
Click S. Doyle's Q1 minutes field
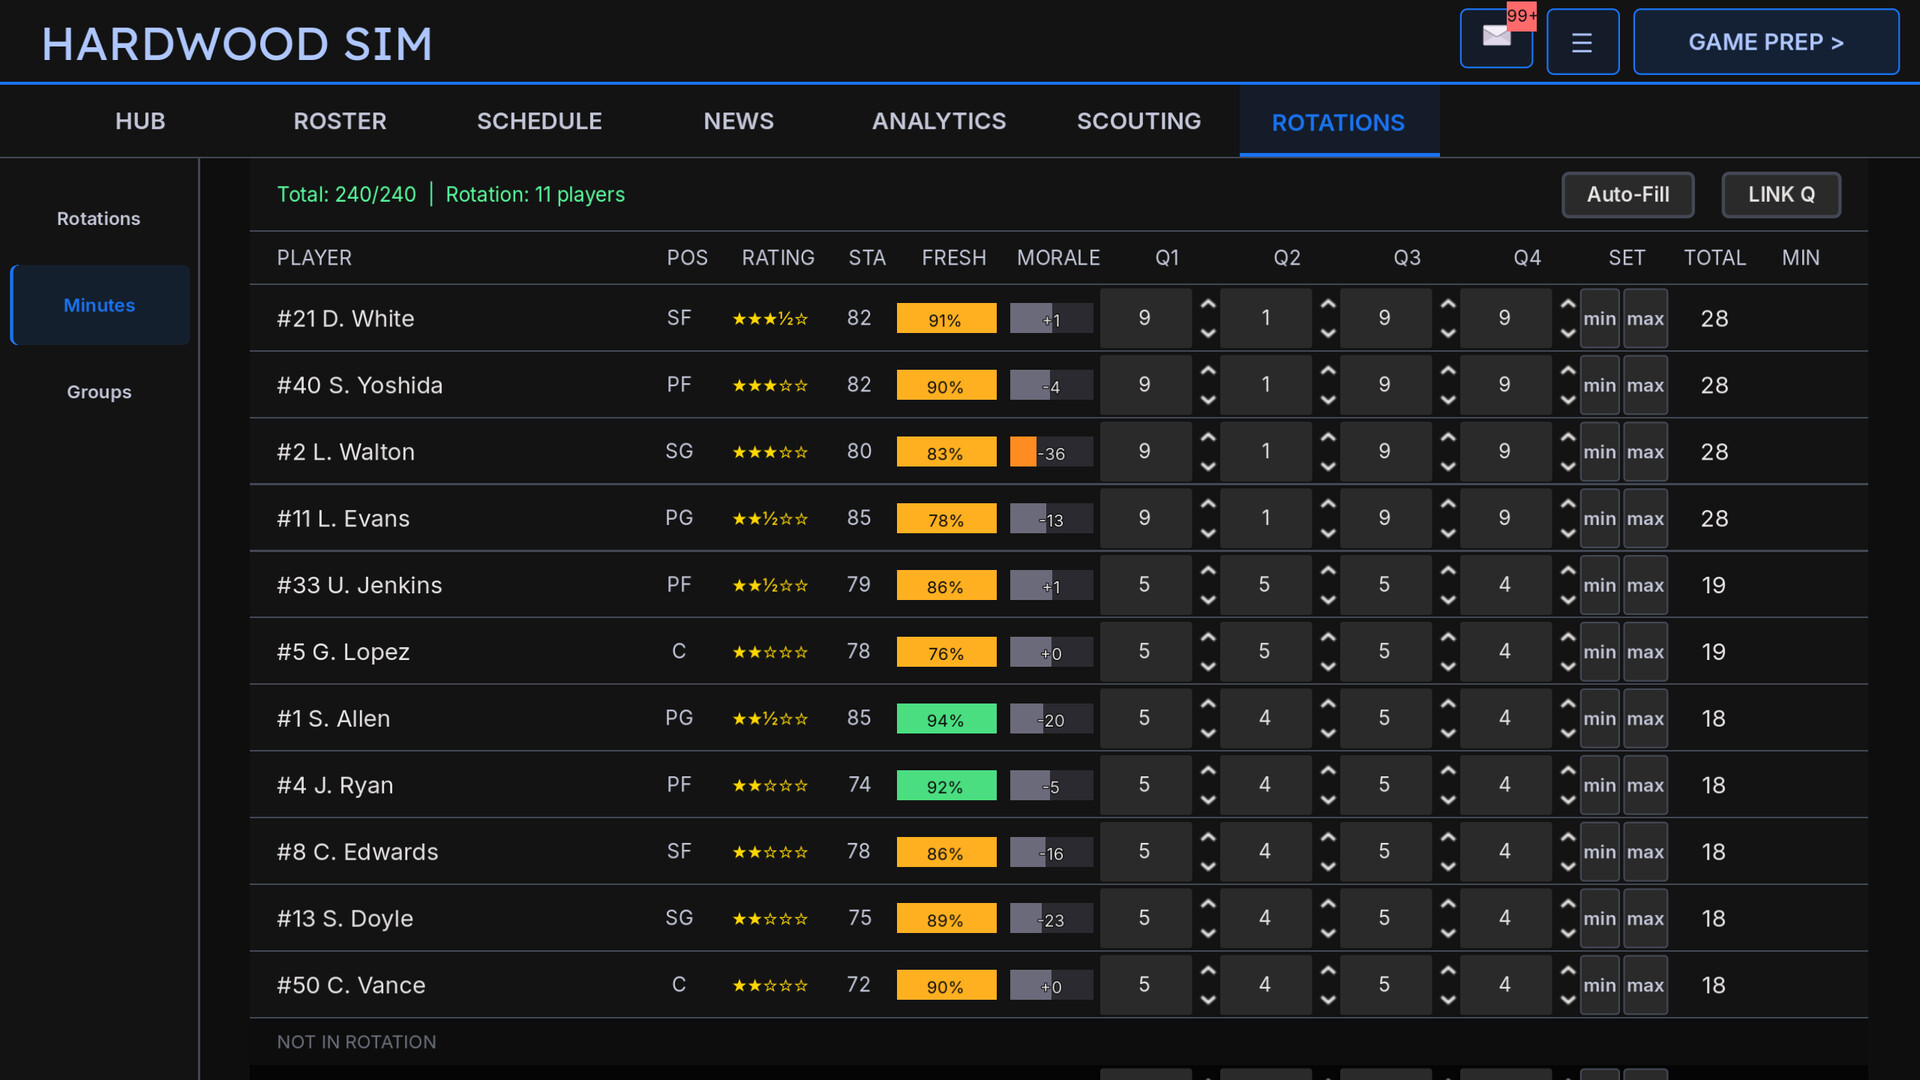coord(1144,918)
